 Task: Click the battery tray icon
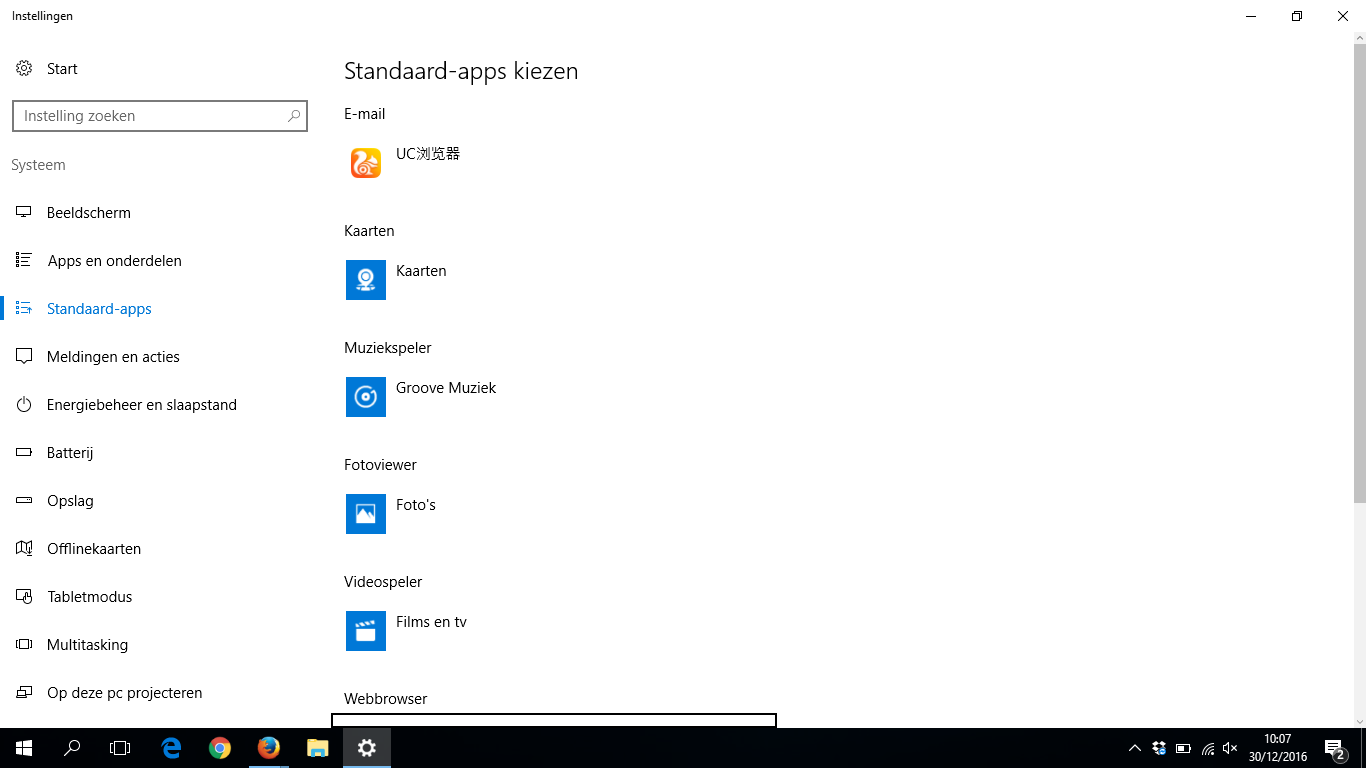tap(1183, 748)
